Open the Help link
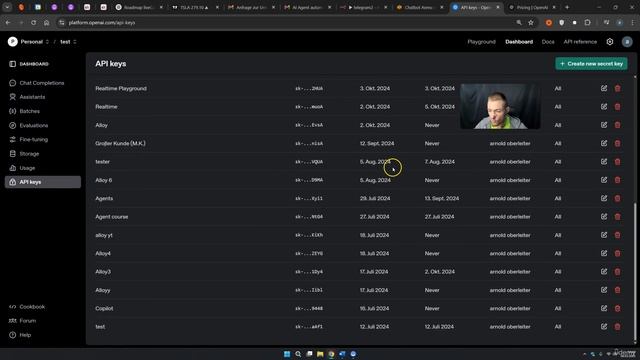The image size is (640, 360). coord(20,335)
